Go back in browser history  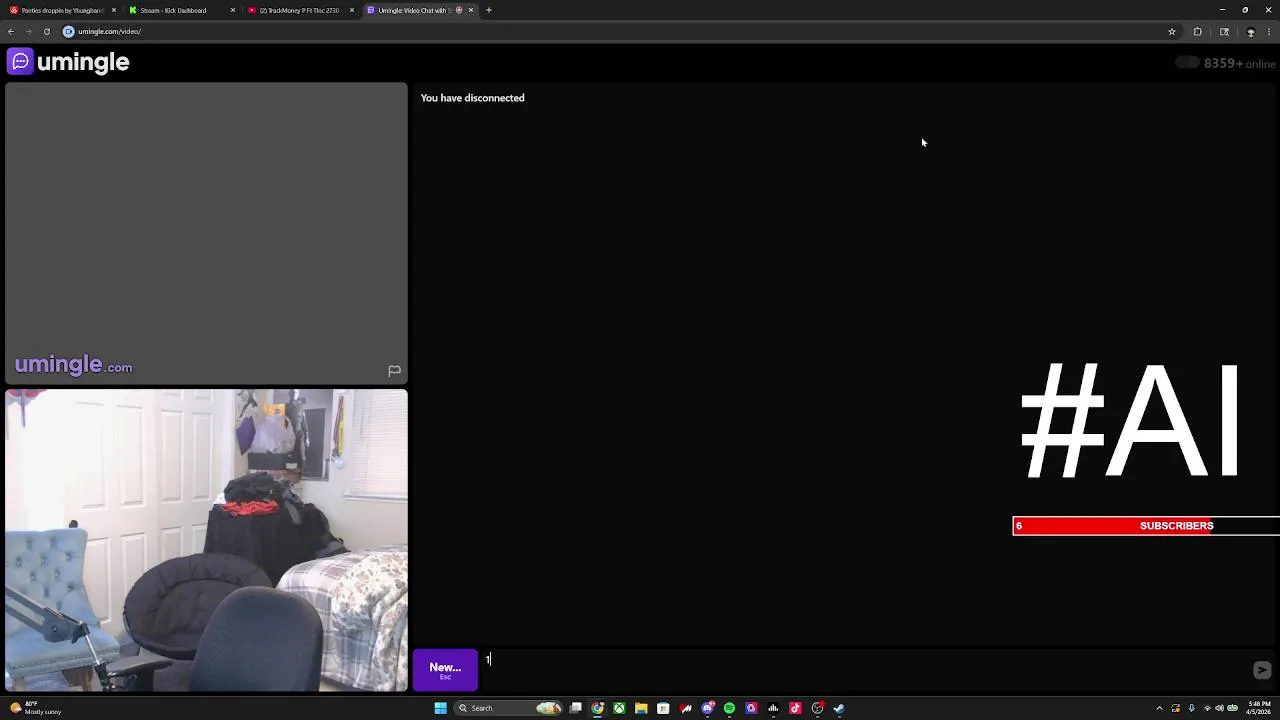pos(10,31)
